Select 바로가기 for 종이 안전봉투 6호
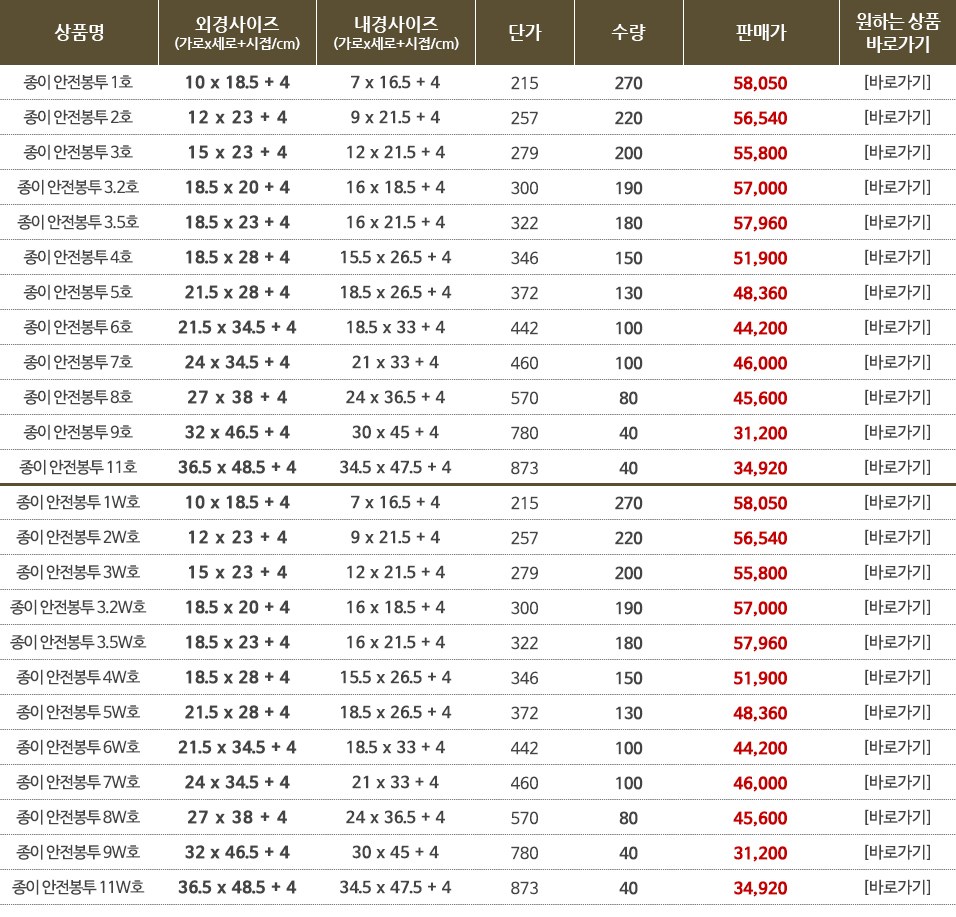 [x=897, y=328]
